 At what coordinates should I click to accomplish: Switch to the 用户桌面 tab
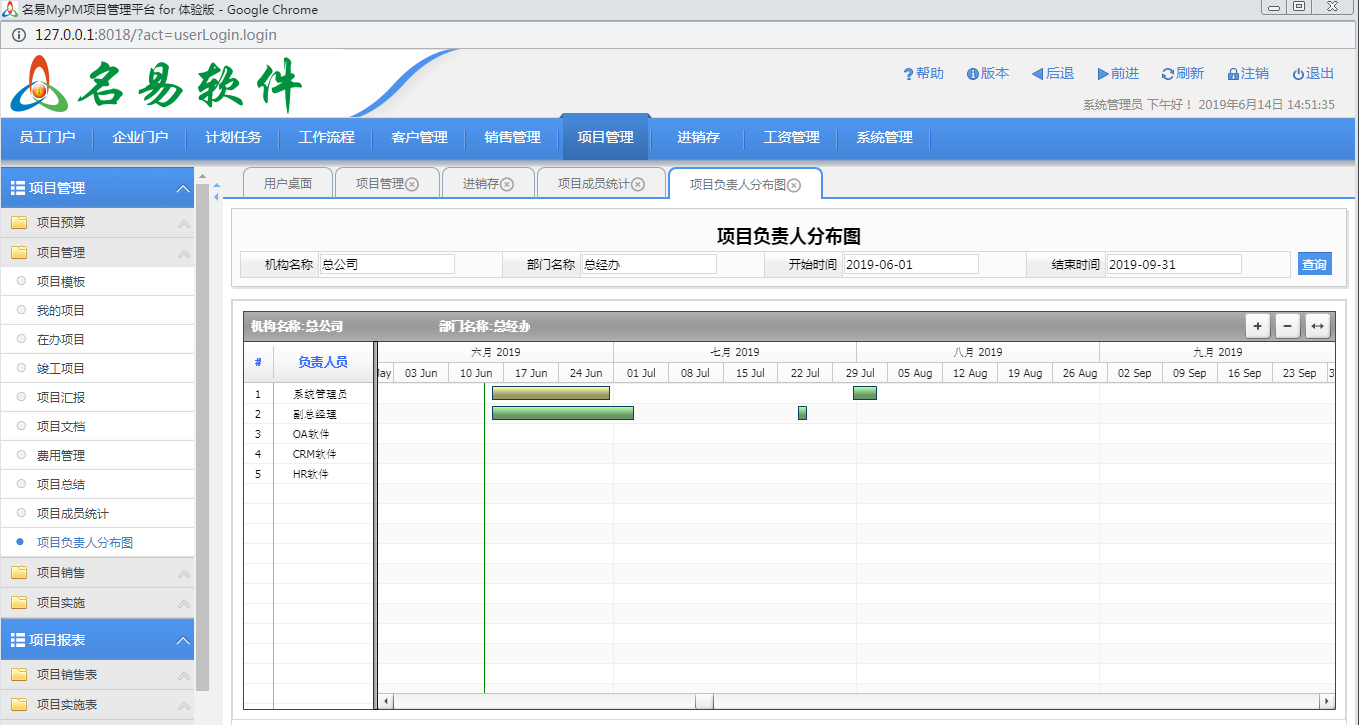(x=288, y=184)
